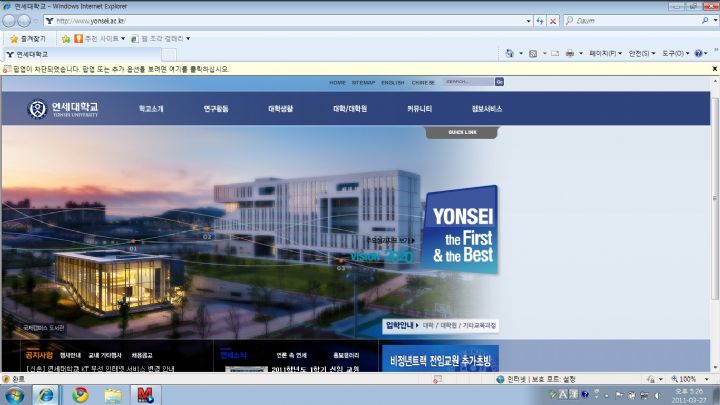Open the QUICK LINK tab

coord(462,132)
